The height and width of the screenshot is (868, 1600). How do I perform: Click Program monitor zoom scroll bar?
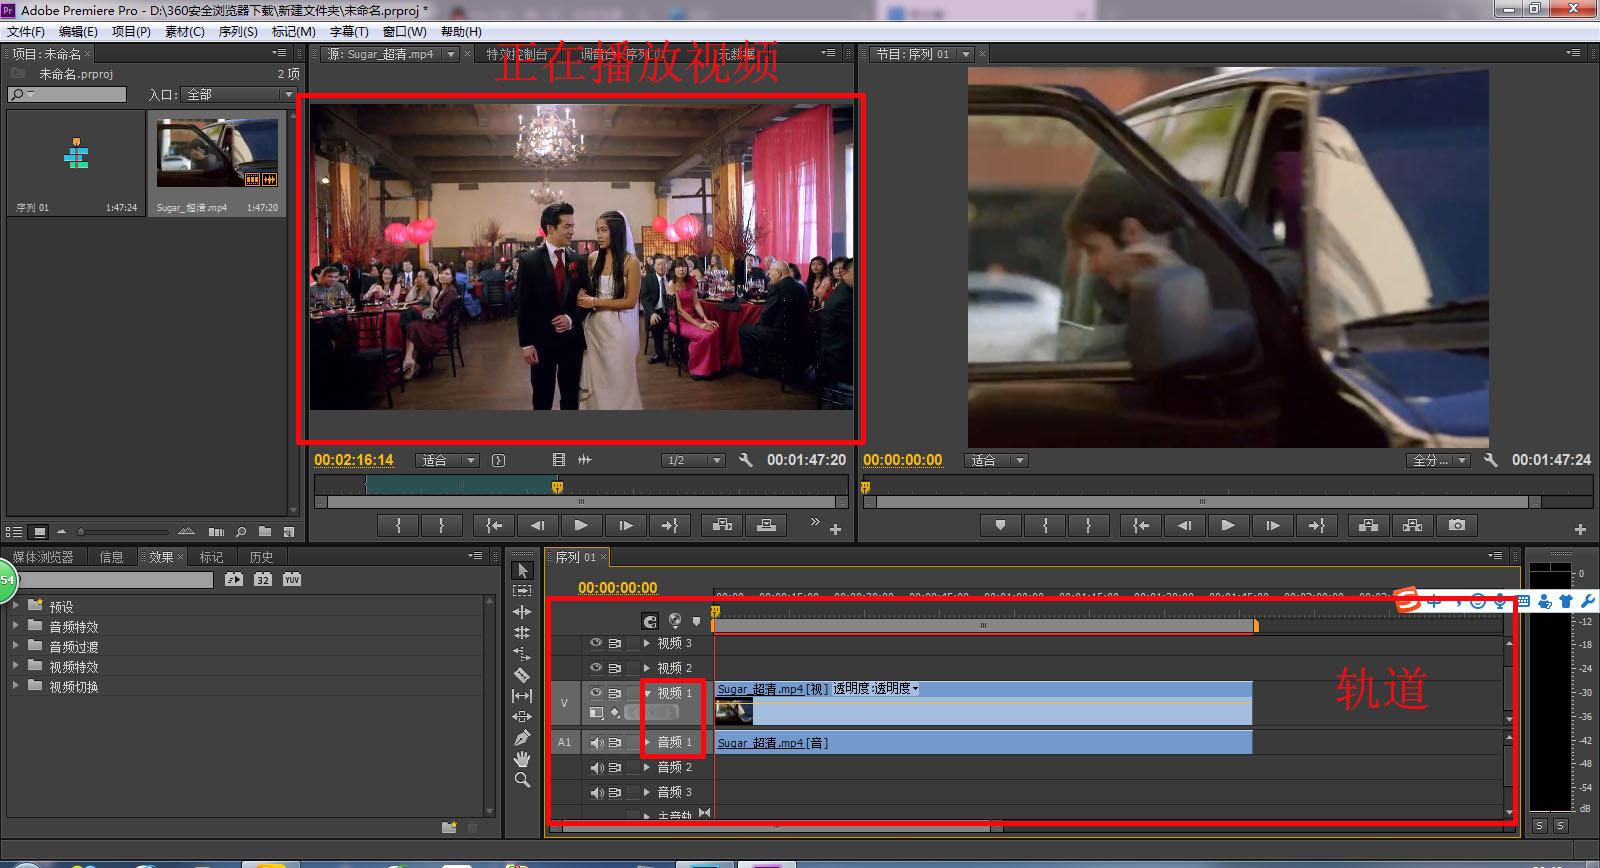1202,502
